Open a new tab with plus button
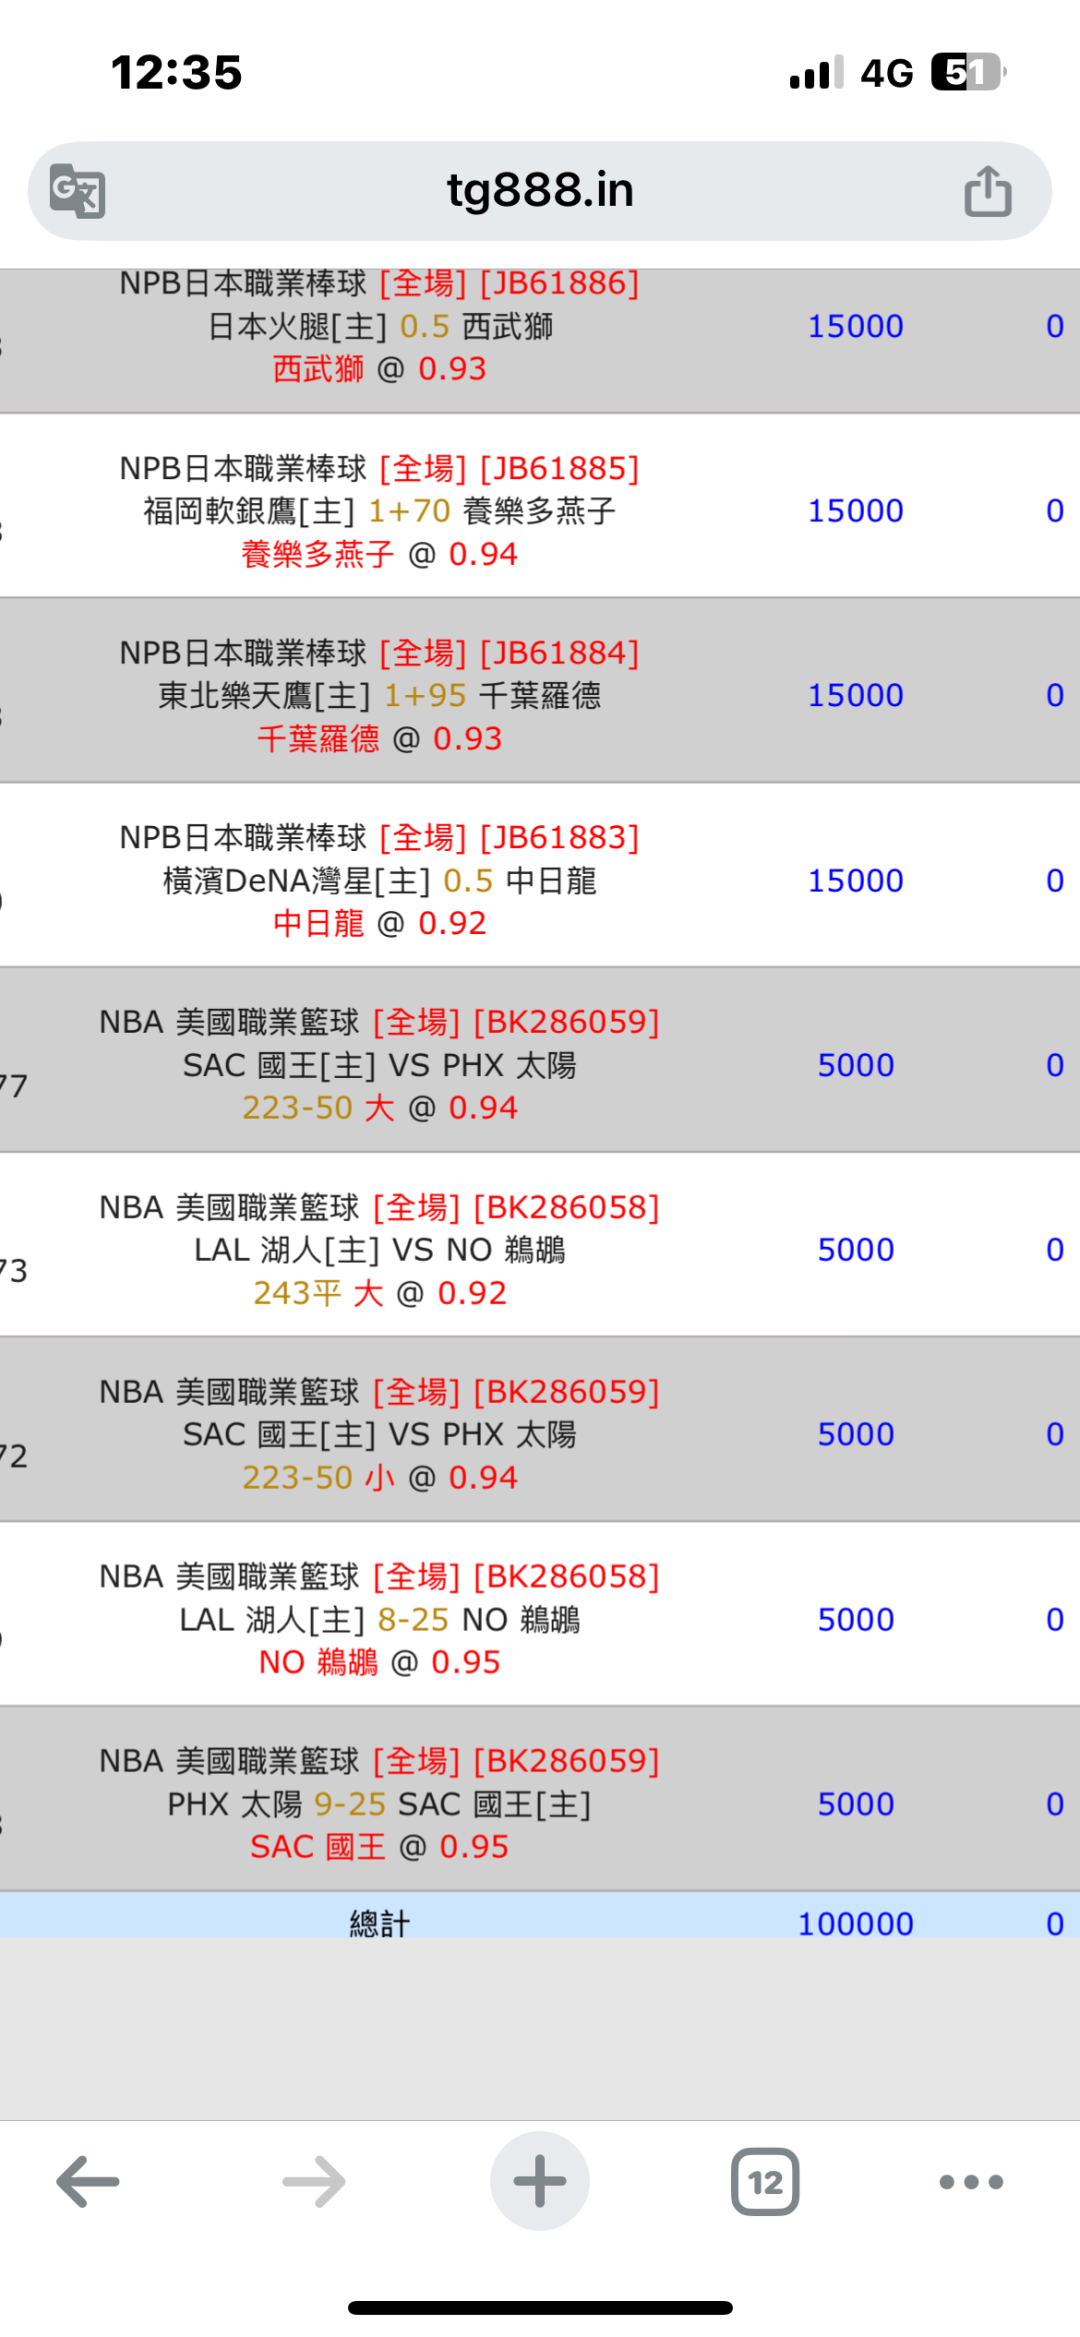1080x2337 pixels. pyautogui.click(x=539, y=2181)
